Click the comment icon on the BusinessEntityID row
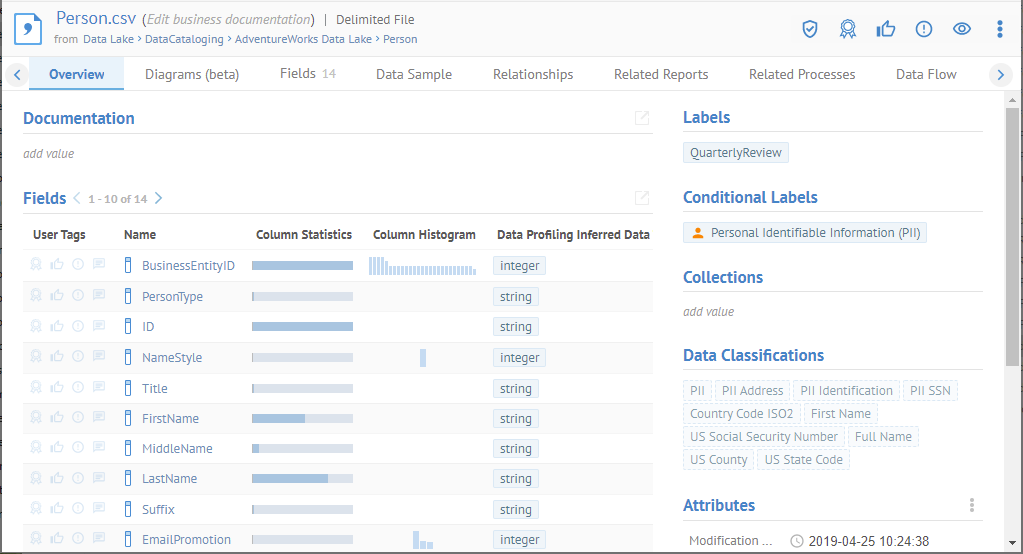 click(x=99, y=265)
